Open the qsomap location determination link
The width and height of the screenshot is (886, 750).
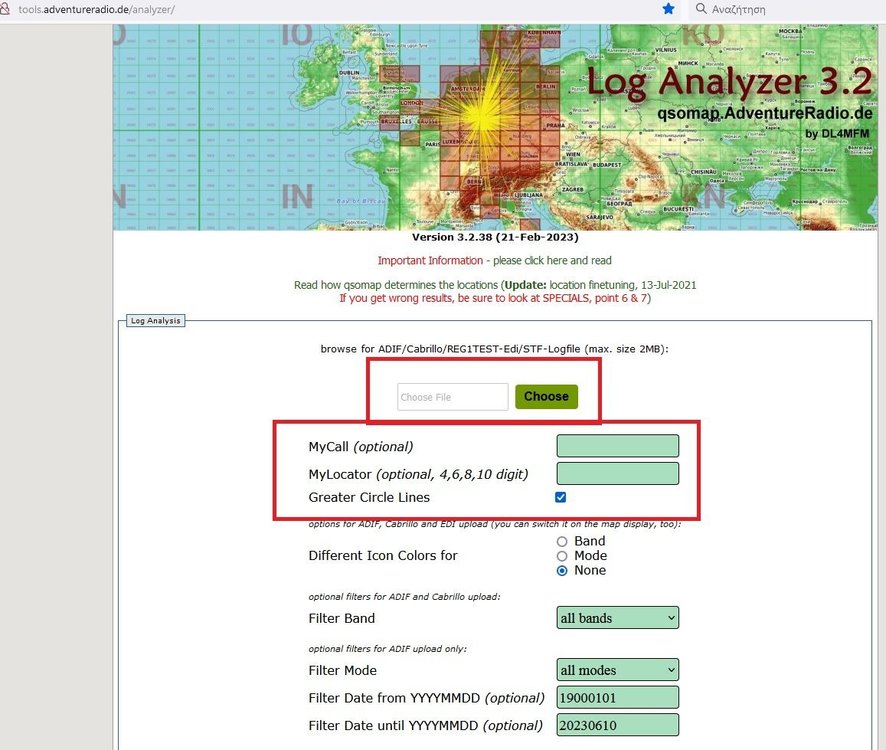[x=494, y=285]
